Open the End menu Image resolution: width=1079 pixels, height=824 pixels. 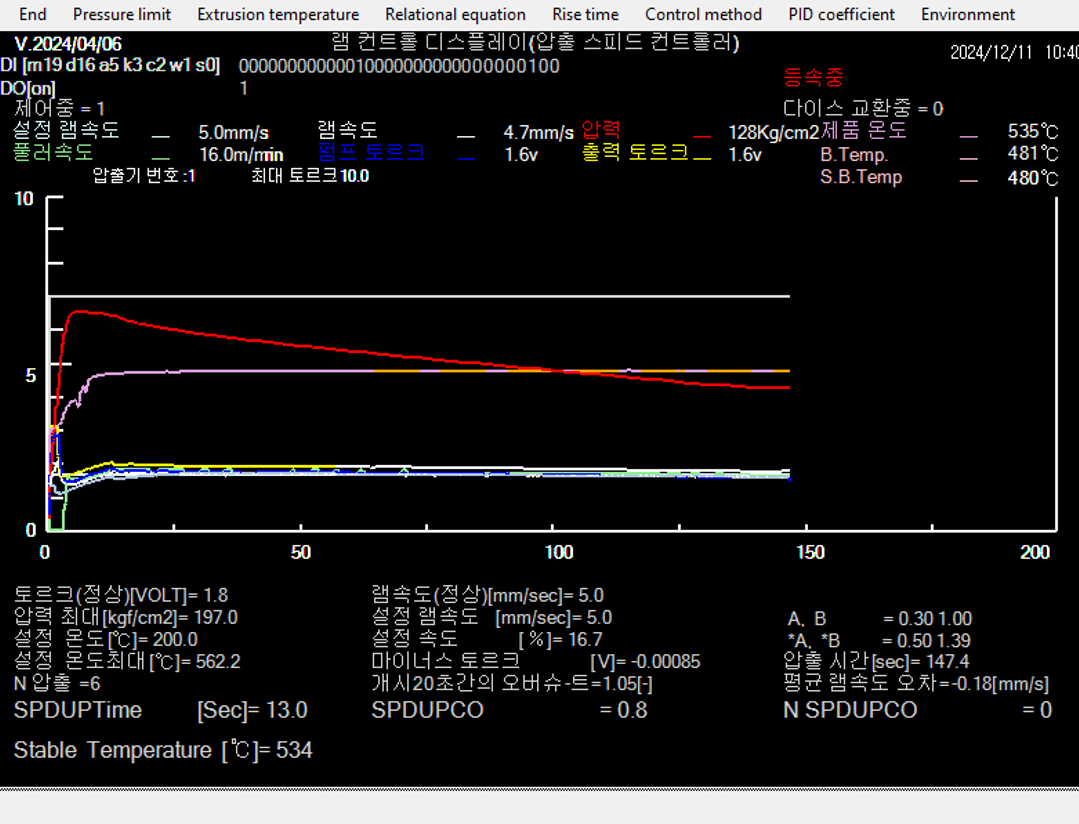tap(33, 14)
